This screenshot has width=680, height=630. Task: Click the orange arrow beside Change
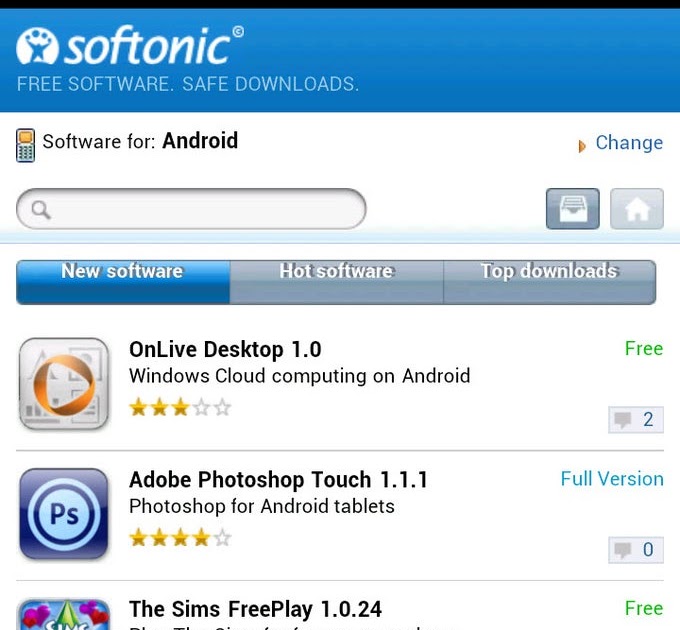(582, 146)
